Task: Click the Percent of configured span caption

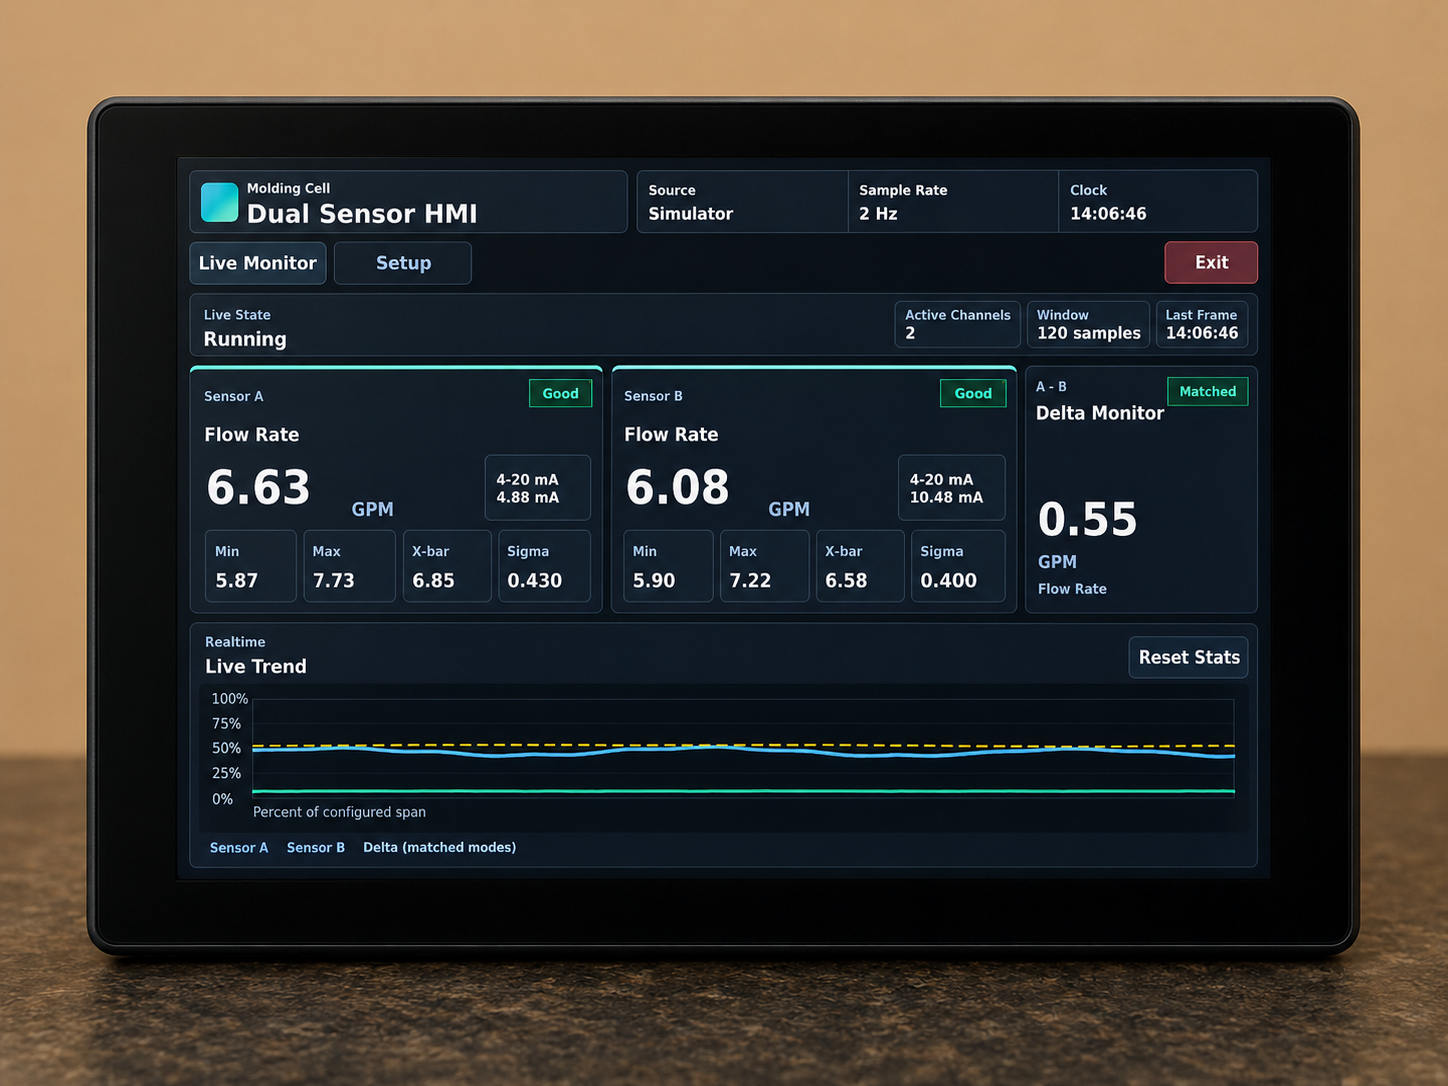Action: coord(339,812)
